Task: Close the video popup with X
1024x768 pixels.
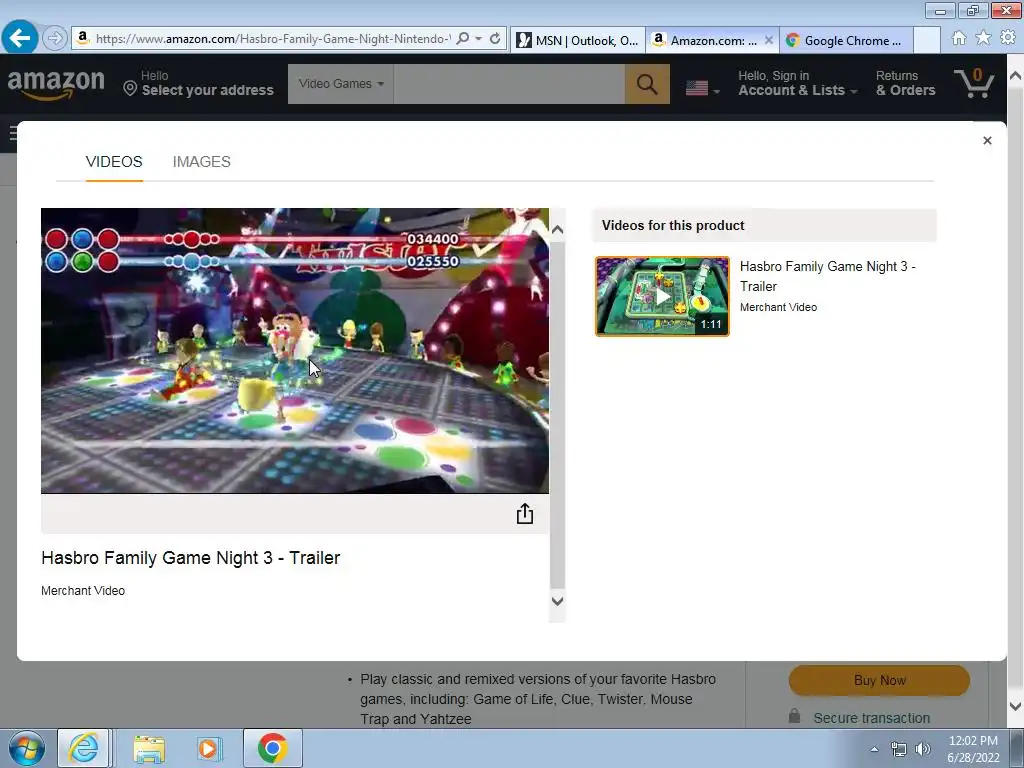Action: [x=987, y=140]
